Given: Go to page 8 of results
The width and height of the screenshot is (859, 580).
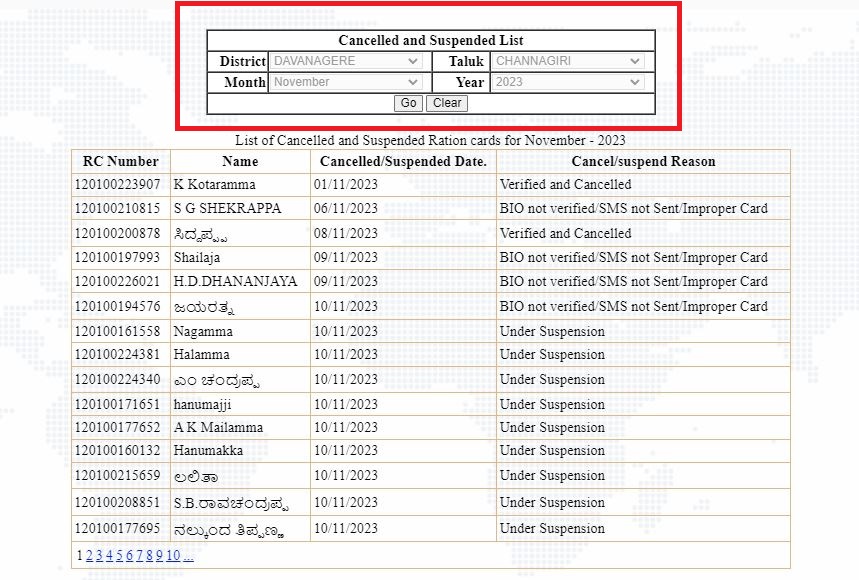Looking at the screenshot, I should [149, 555].
